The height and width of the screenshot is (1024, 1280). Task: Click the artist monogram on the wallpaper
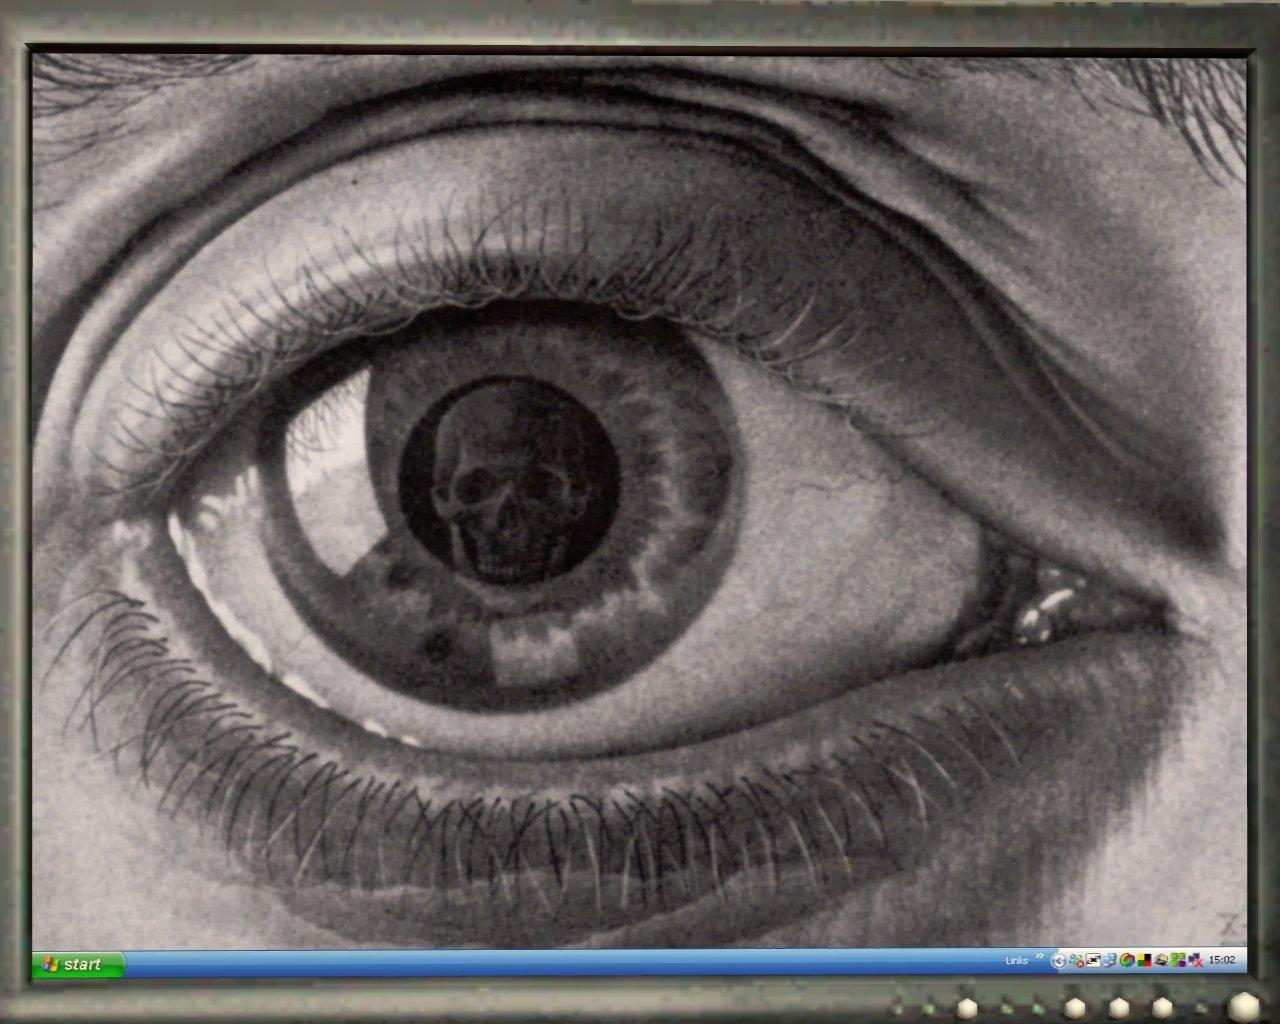click(1233, 921)
